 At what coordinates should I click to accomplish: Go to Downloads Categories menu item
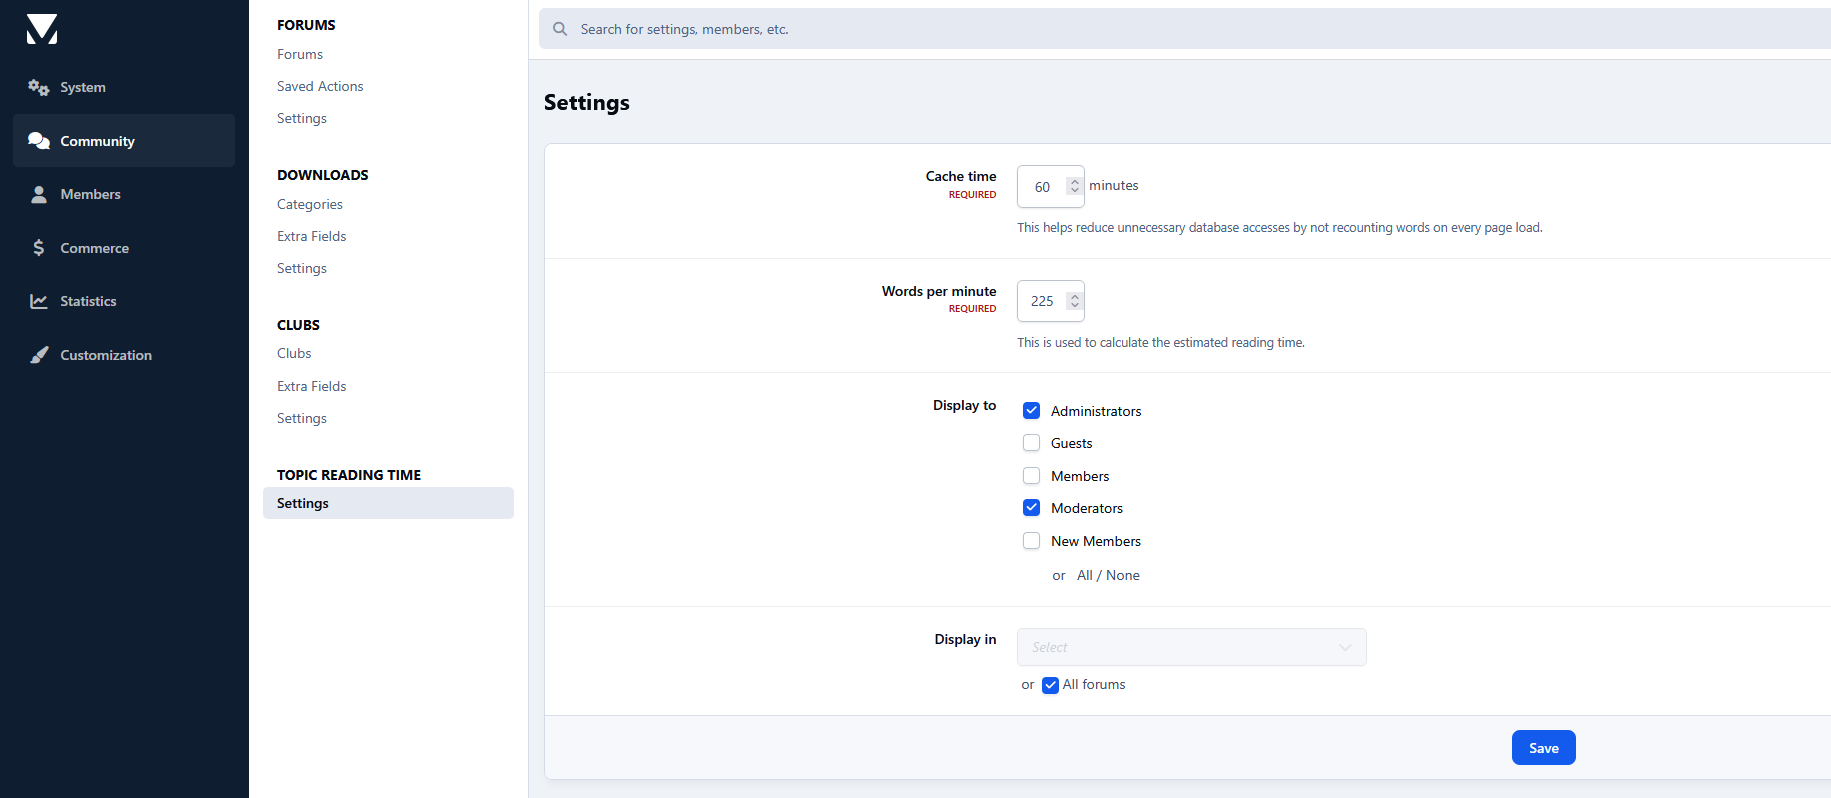310,204
